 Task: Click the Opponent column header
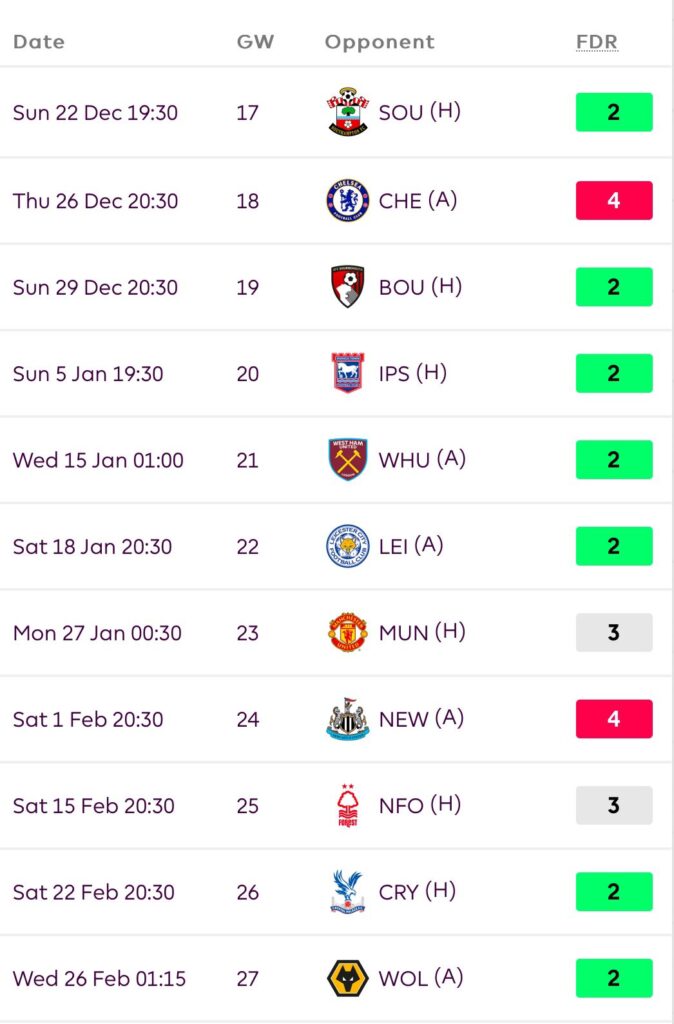[x=380, y=42]
